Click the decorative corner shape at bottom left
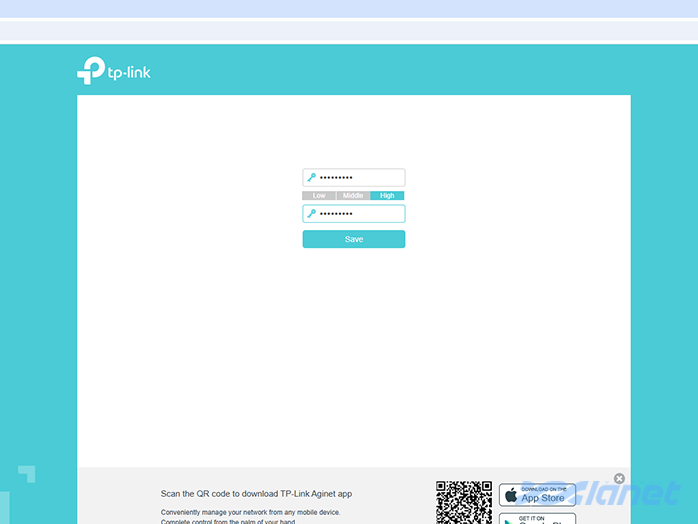The width and height of the screenshot is (698, 524). (27, 473)
